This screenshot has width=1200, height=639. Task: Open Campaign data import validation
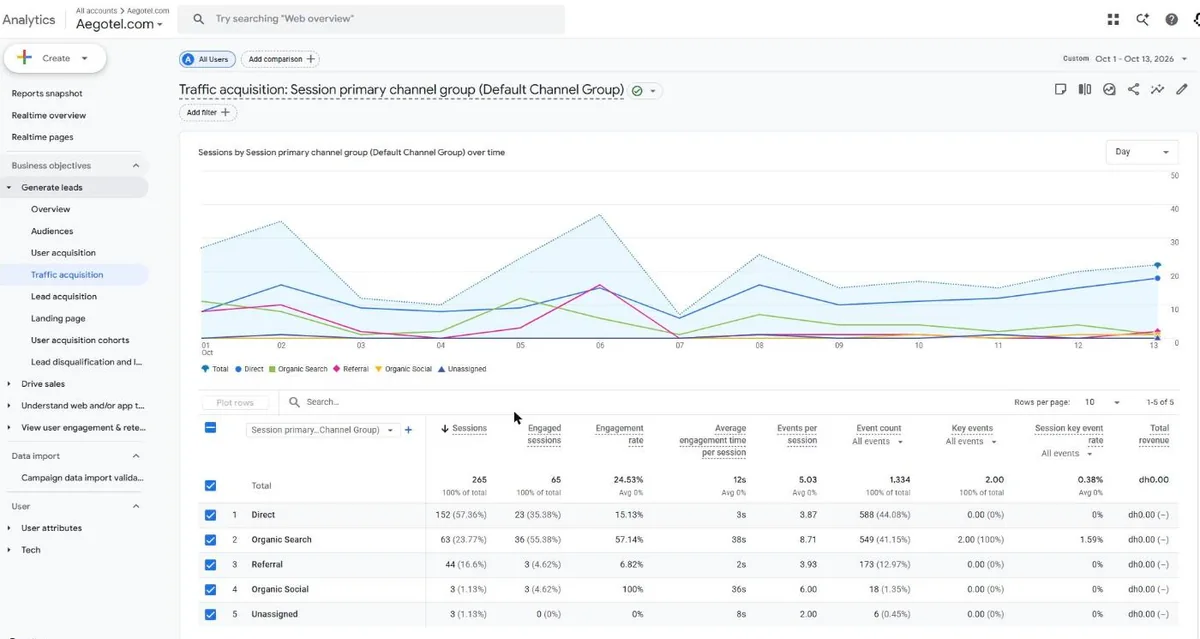(x=82, y=478)
